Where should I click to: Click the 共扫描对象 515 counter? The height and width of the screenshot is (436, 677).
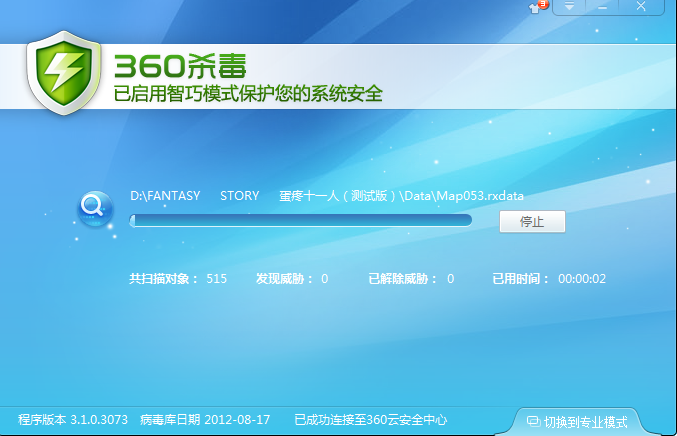click(x=178, y=279)
